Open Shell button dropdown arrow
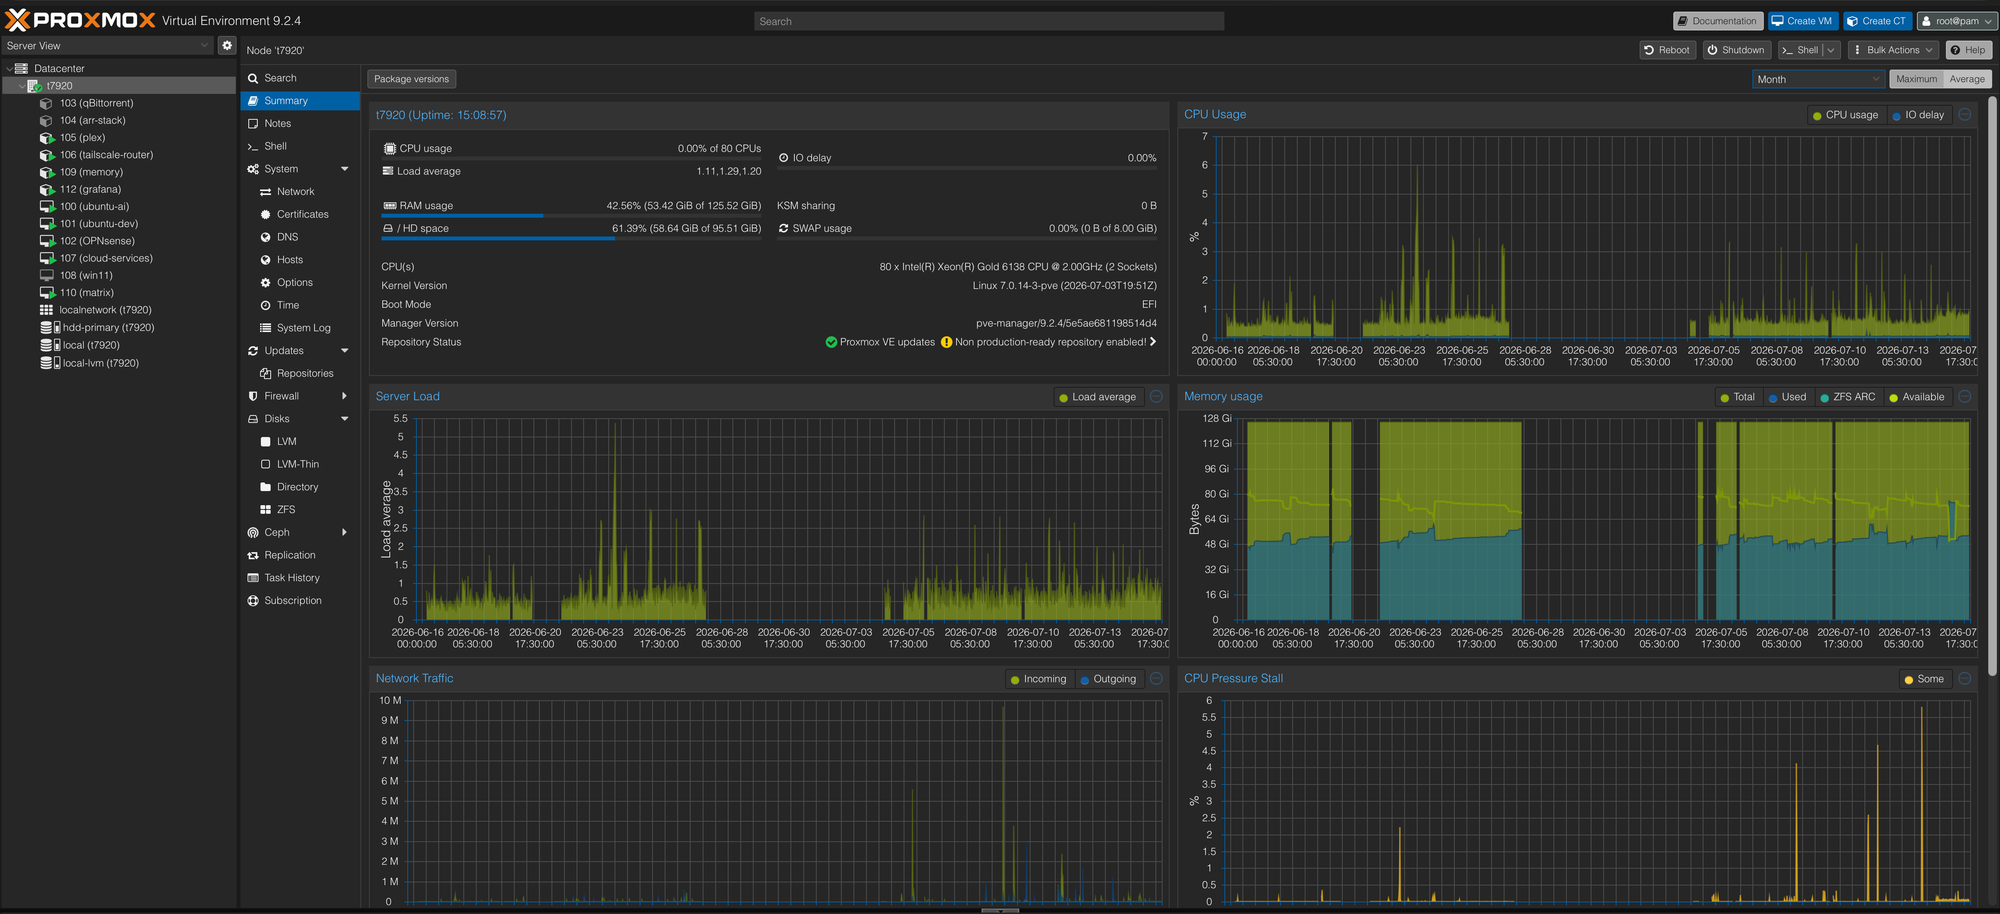 (x=1831, y=50)
